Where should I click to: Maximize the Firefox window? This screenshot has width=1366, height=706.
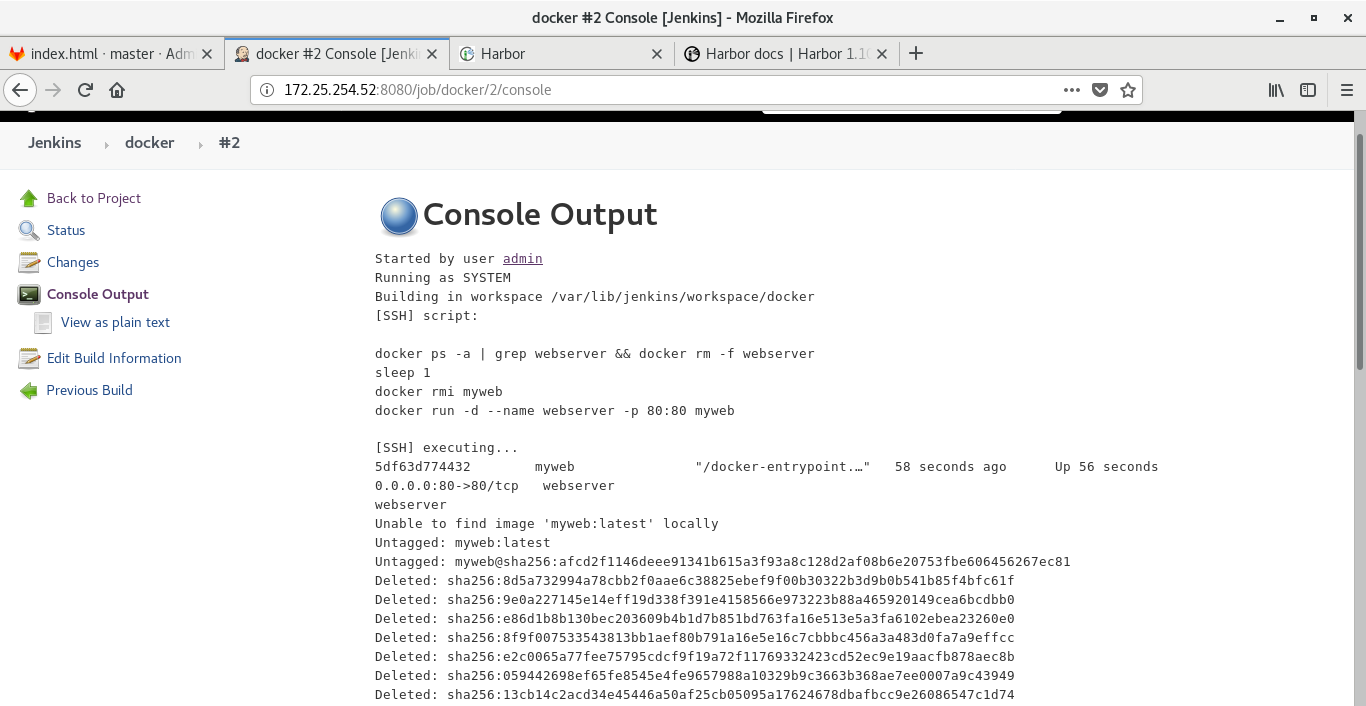pos(1314,18)
